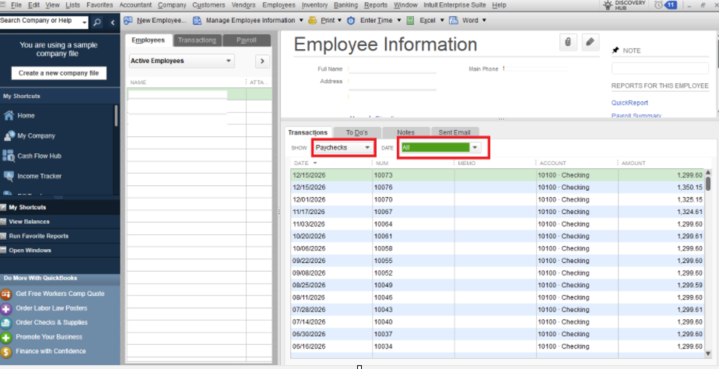
Task: Click the Word toolbar icon
Action: click(454, 21)
